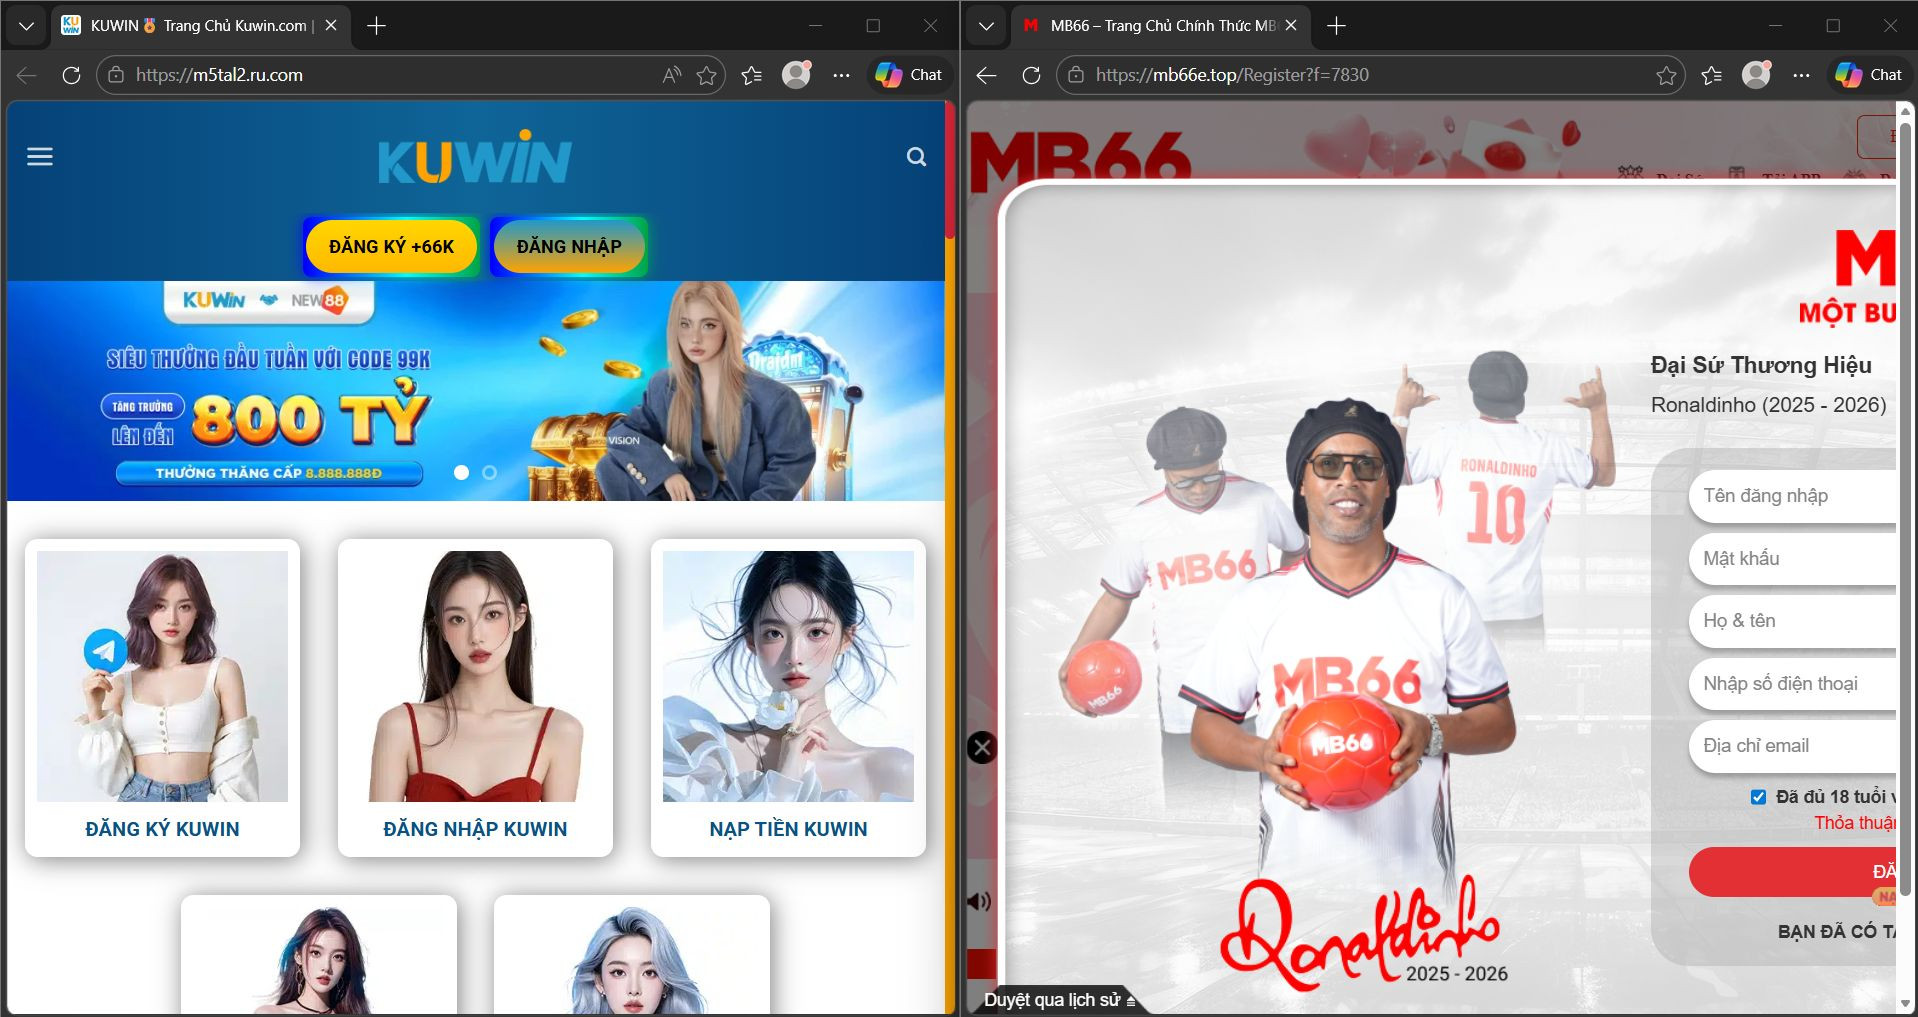The image size is (1918, 1017).
Task: Open the profile avatar in the left window
Action: (x=796, y=75)
